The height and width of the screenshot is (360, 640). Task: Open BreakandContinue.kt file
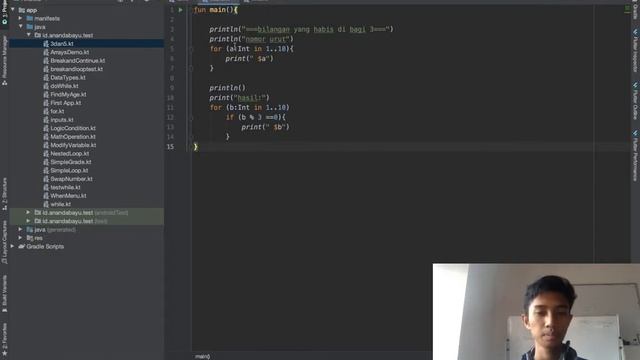77,61
